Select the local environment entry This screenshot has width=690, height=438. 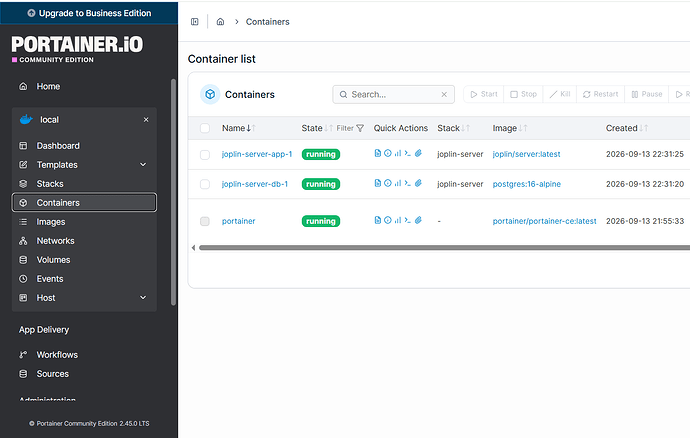84,120
